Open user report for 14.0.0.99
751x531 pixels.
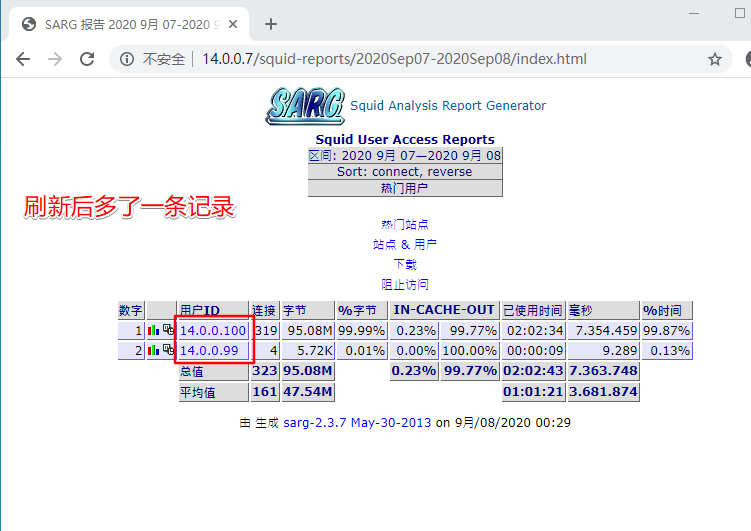coord(209,350)
